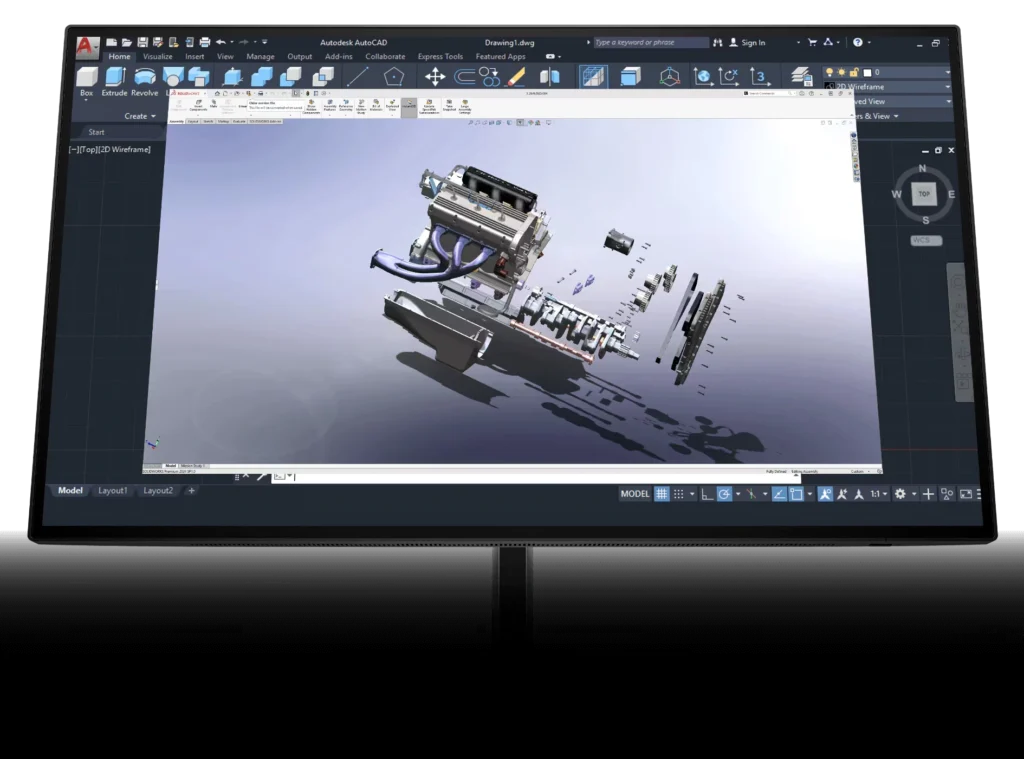Viewport: 1024px width, 759px height.
Task: Click the shopping cart Autodesk App Store icon
Action: click(812, 42)
